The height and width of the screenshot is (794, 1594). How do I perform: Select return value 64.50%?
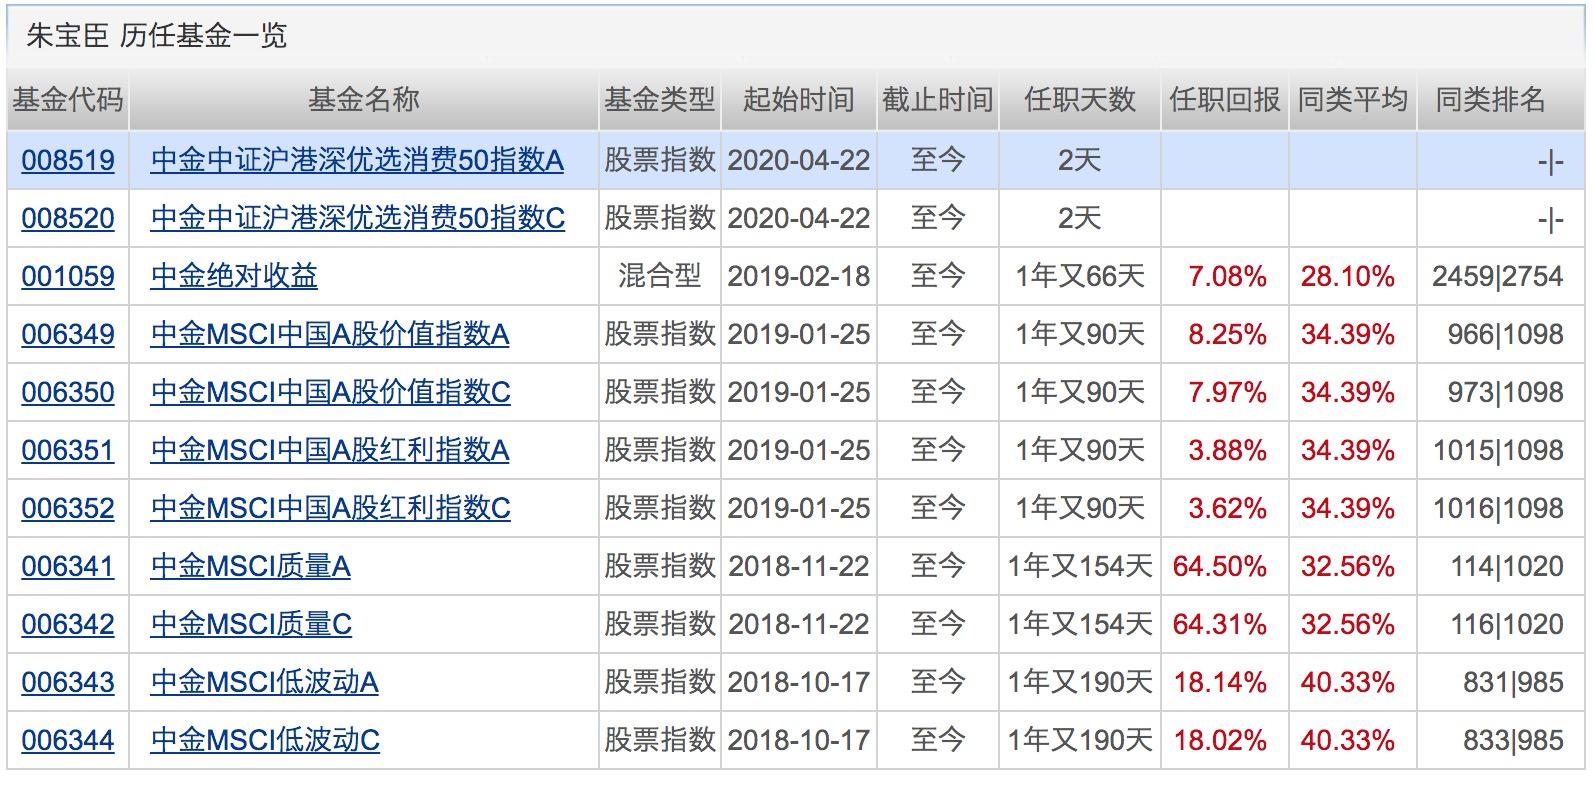coord(1220,566)
